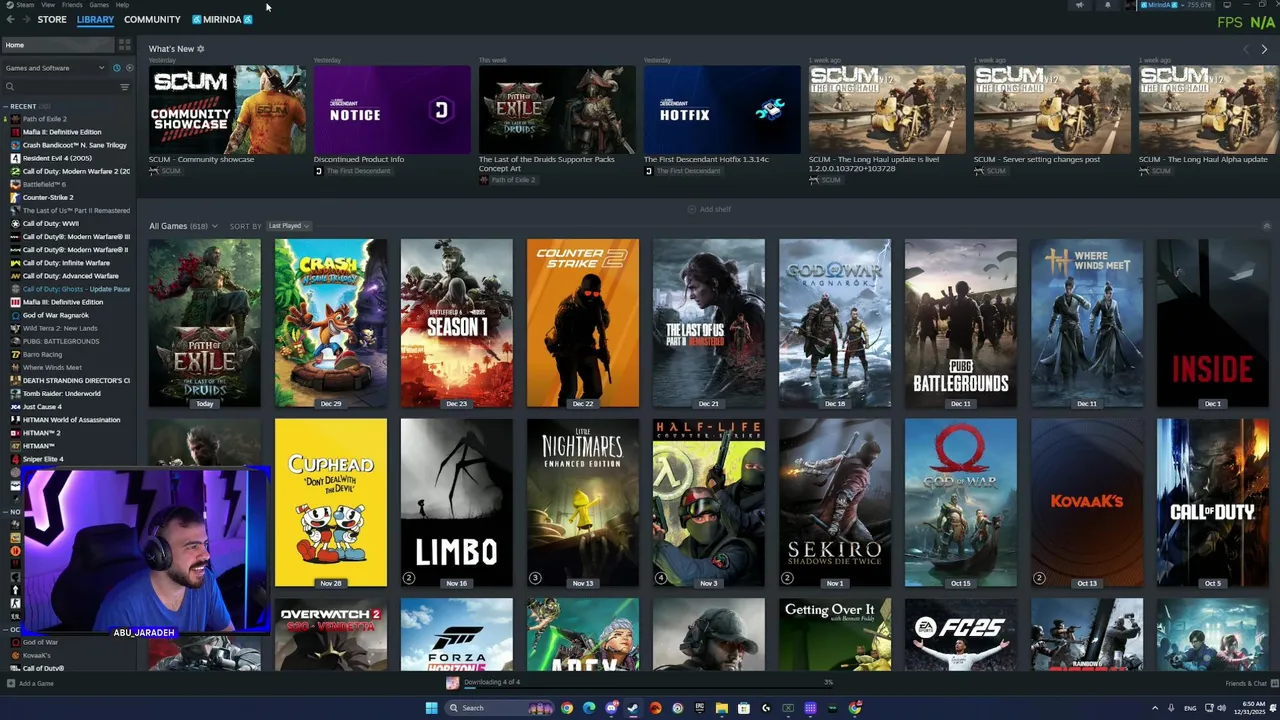
Task: Open Epic Games Launcher from the taskbar
Action: tap(700, 708)
